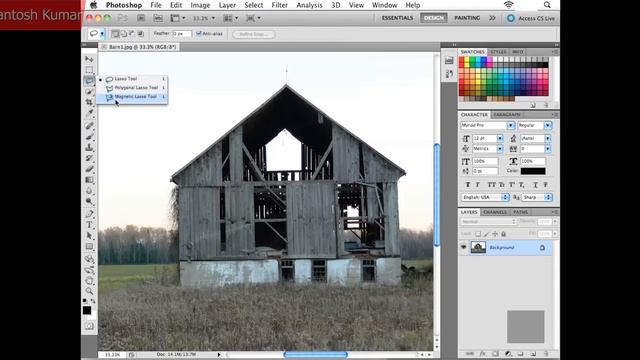The width and height of the screenshot is (640, 360).
Task: Select the Eyedropper tool
Action: (x=89, y=113)
